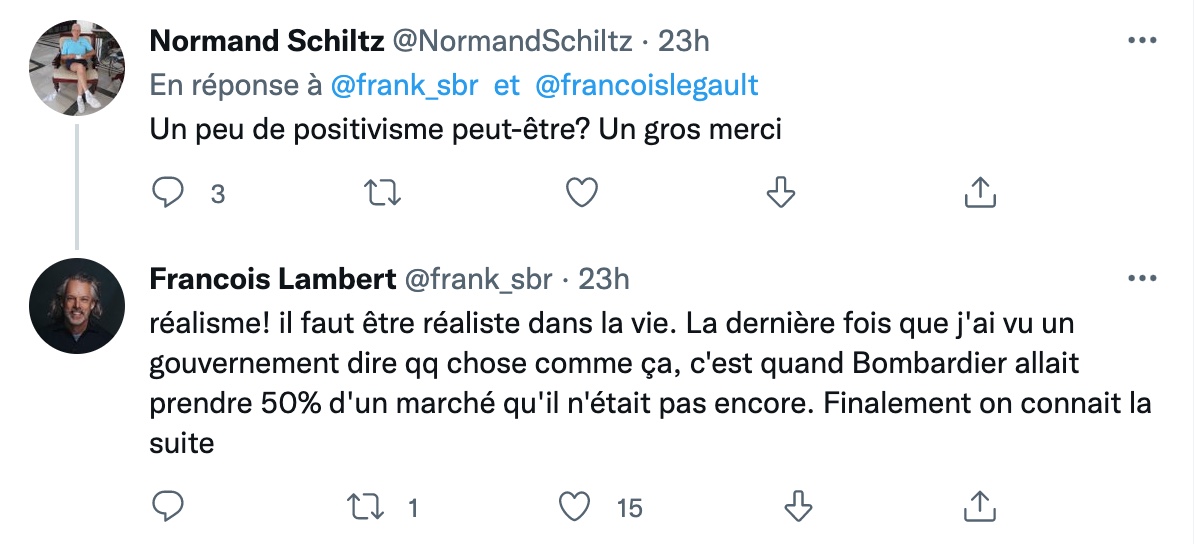Reply to Normand Schiltz's tweet
Screen dimensions: 1194x544
pyautogui.click(x=168, y=192)
